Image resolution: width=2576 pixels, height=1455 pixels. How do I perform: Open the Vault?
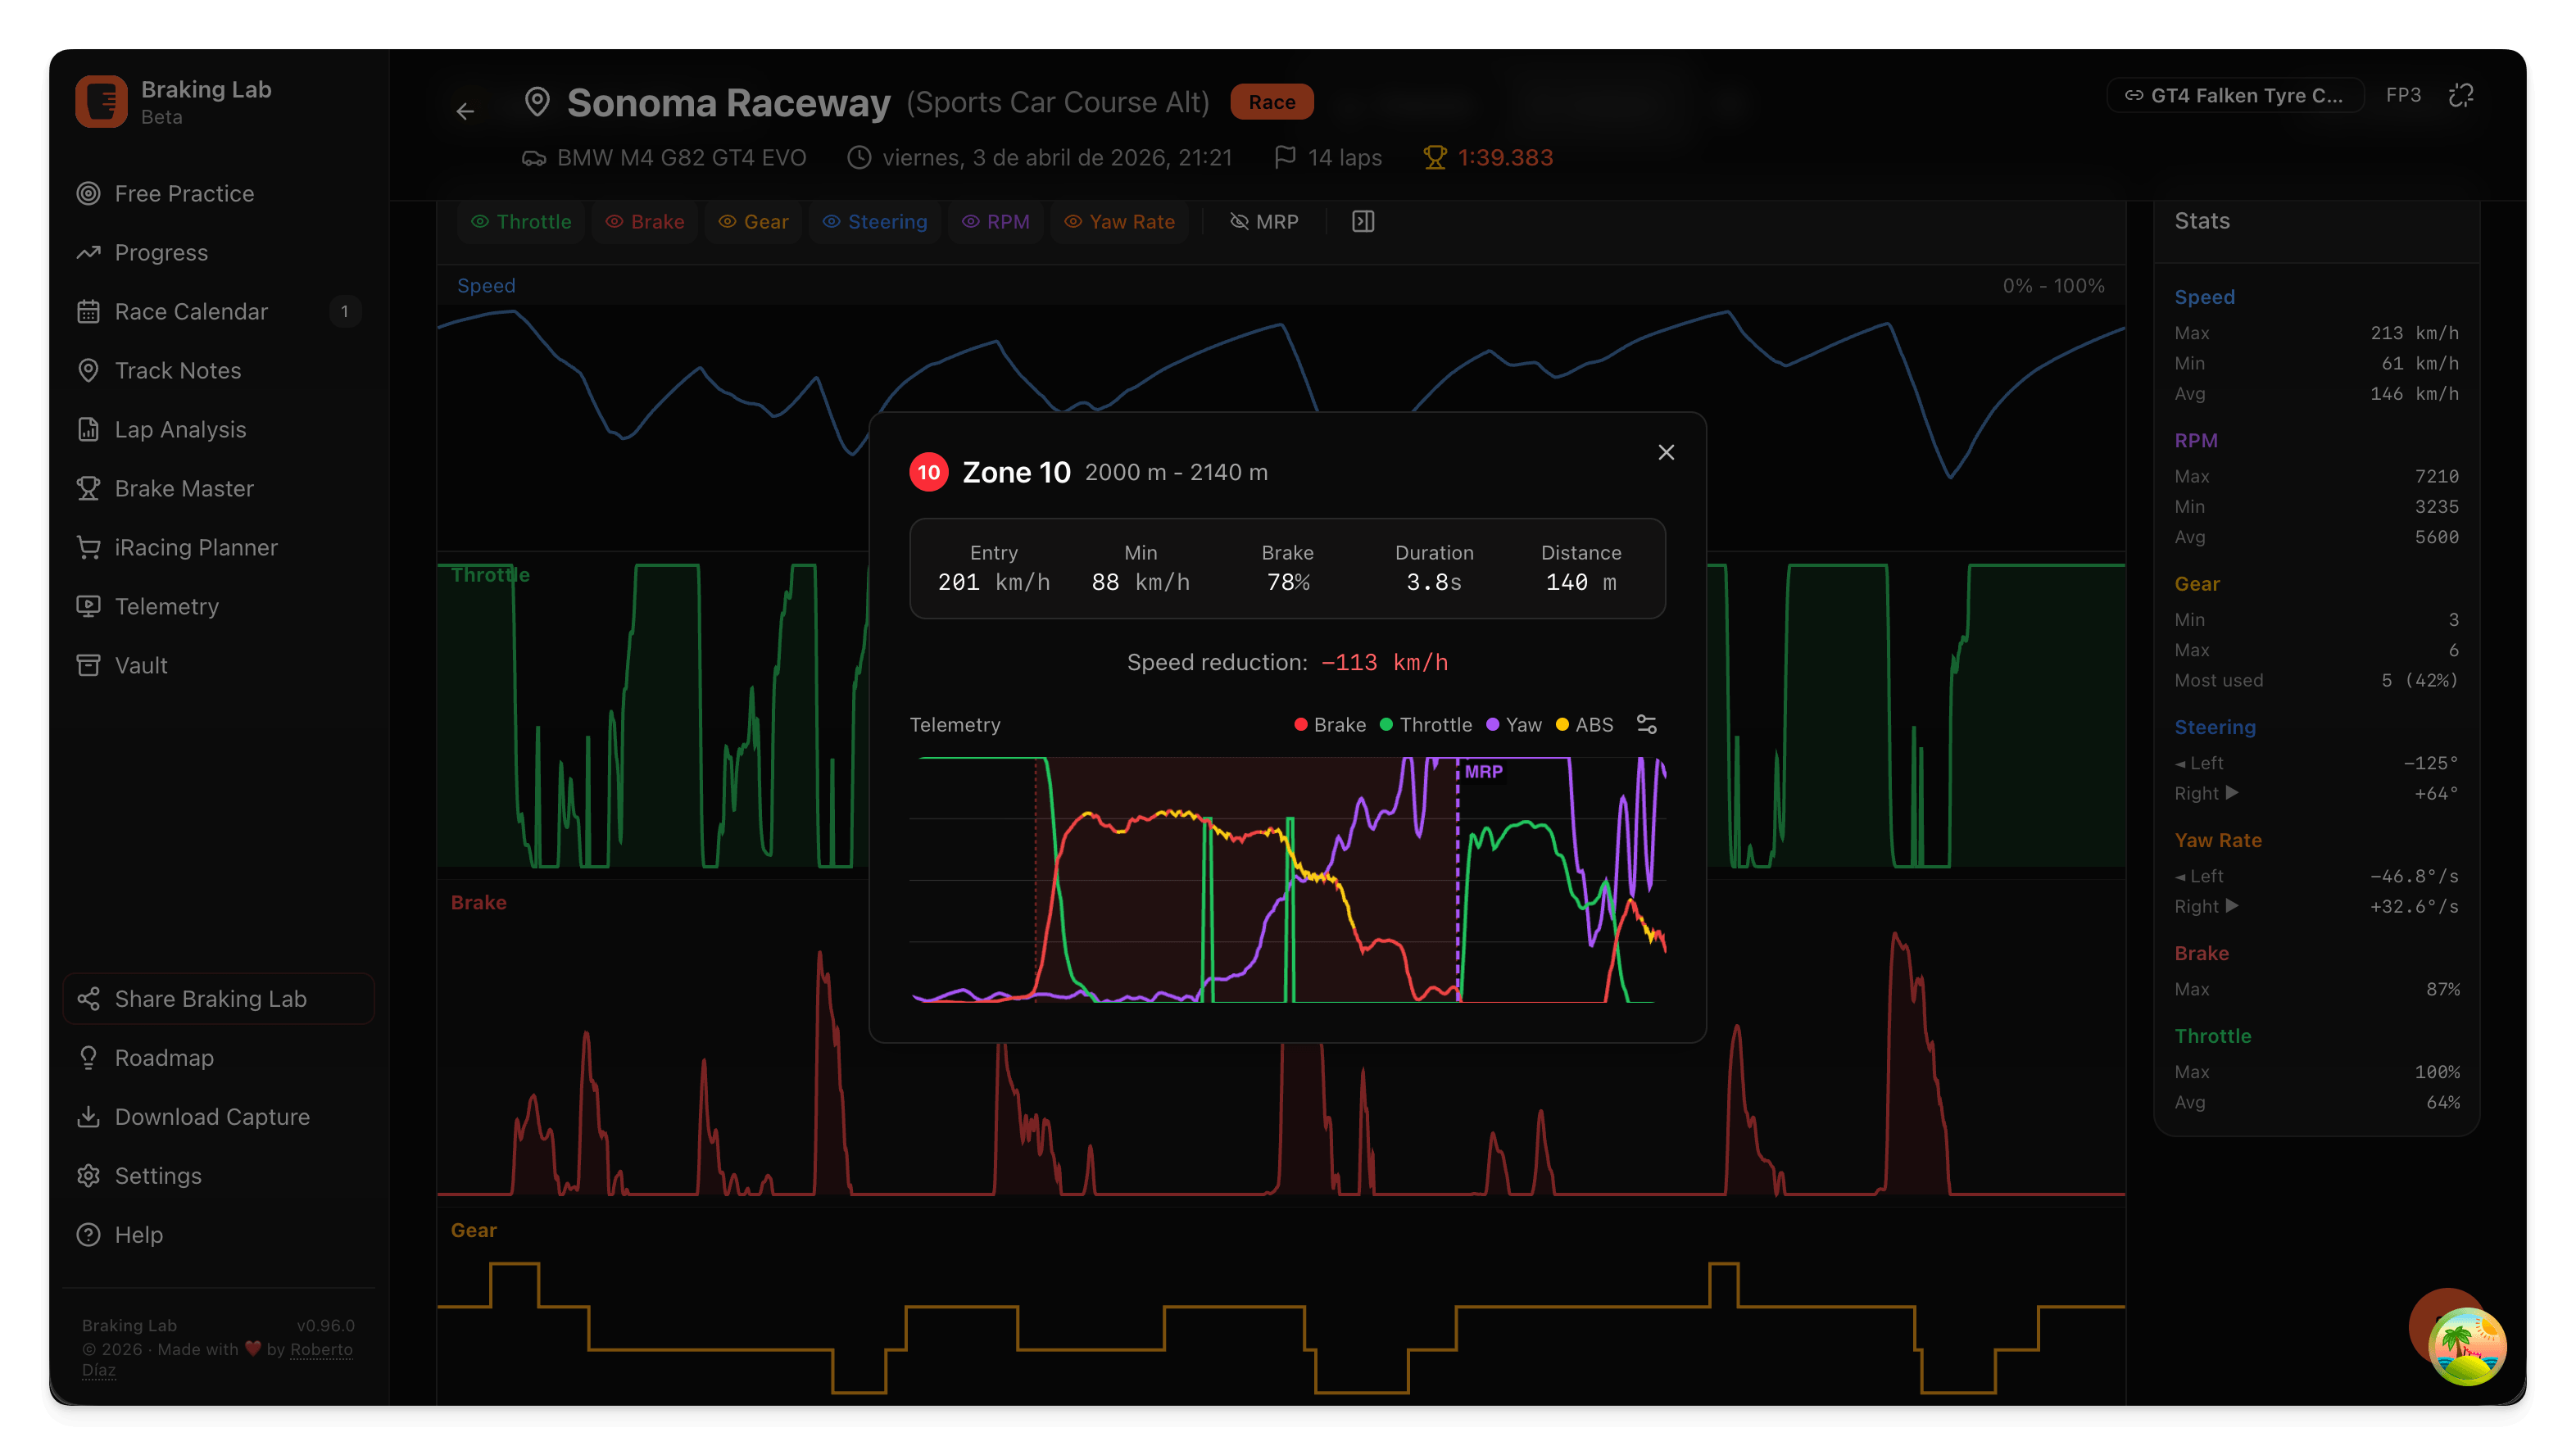coord(141,665)
